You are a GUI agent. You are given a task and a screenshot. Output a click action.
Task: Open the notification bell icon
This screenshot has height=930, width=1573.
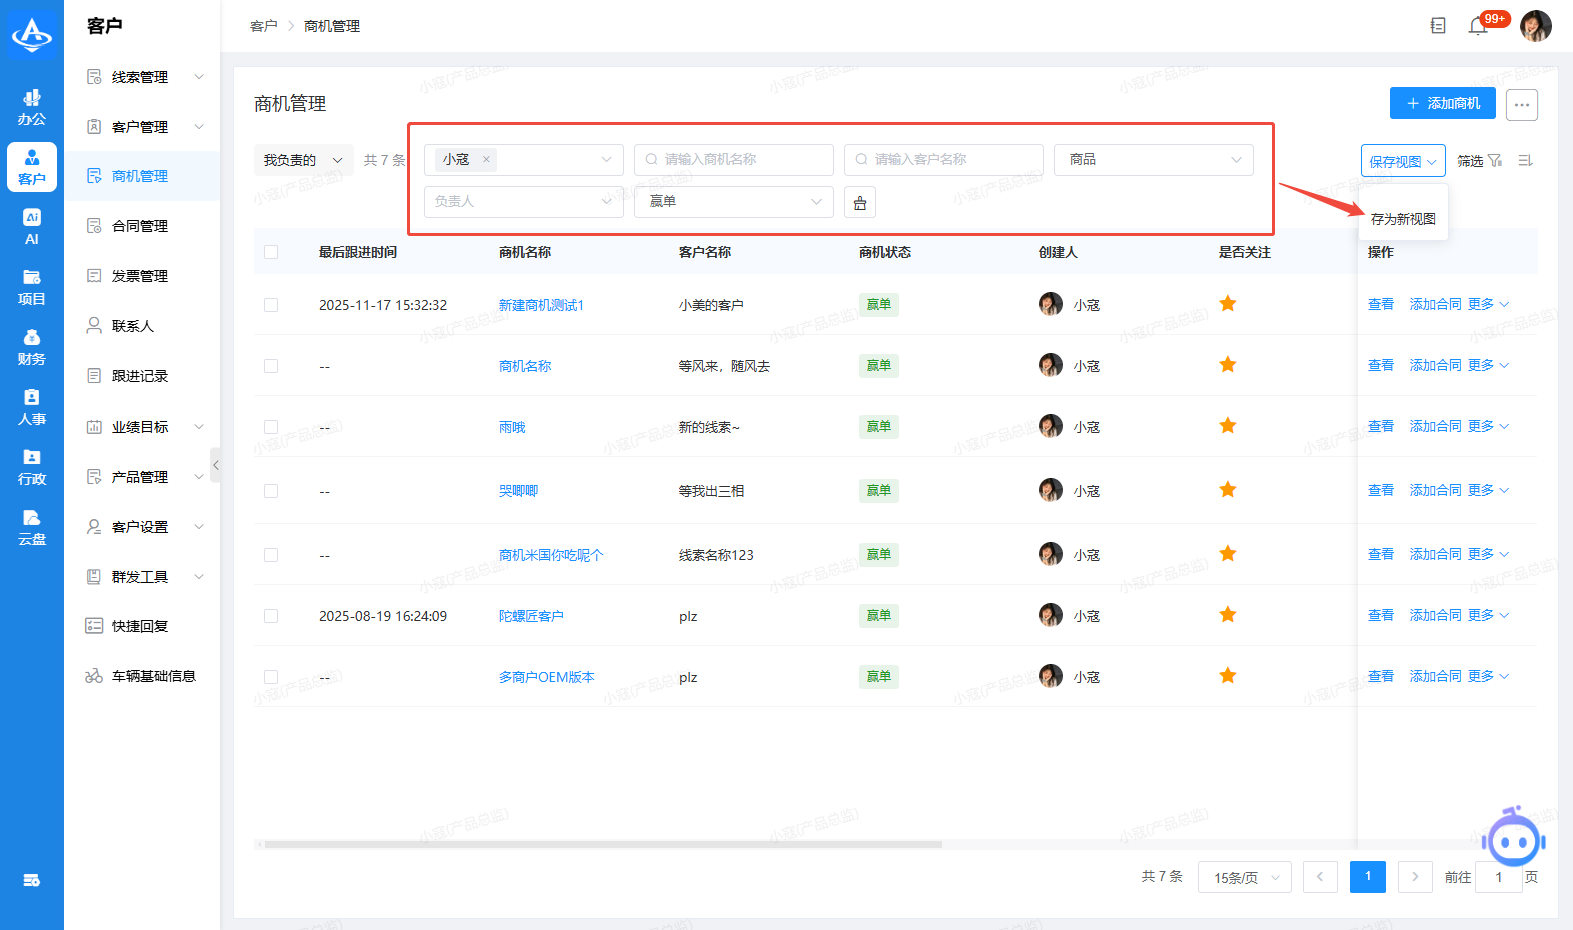click(x=1477, y=26)
